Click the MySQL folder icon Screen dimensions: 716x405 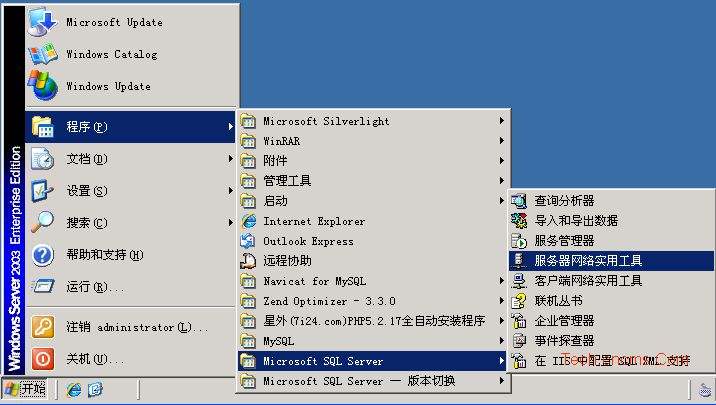click(x=248, y=341)
